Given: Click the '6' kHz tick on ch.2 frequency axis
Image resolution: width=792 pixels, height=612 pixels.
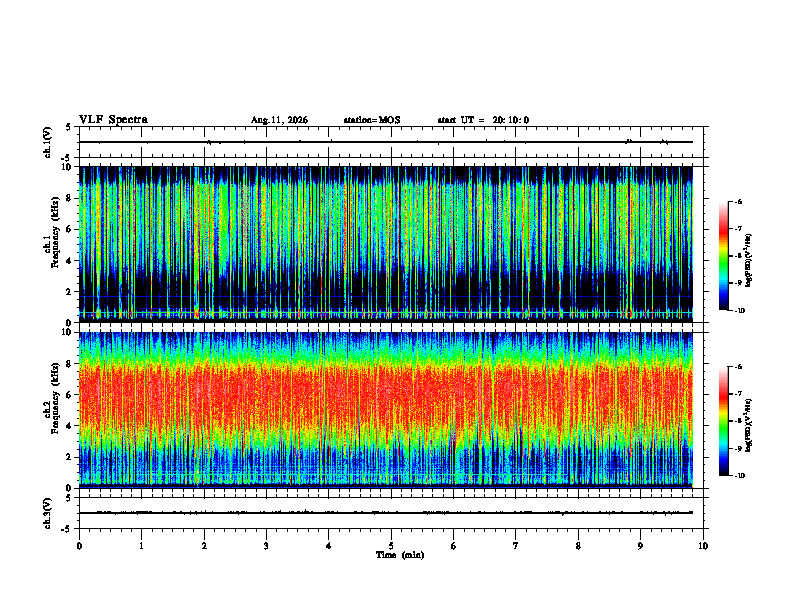Looking at the screenshot, I should [71, 395].
